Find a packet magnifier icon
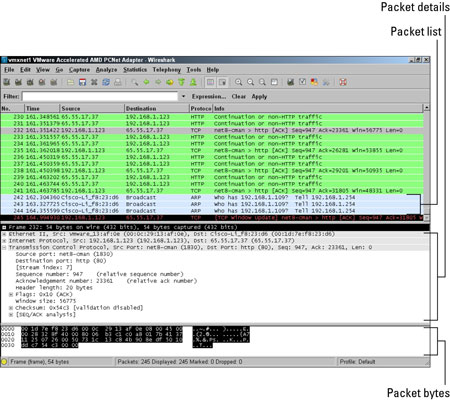Image resolution: width=450 pixels, height=400 pixels. coord(134,82)
